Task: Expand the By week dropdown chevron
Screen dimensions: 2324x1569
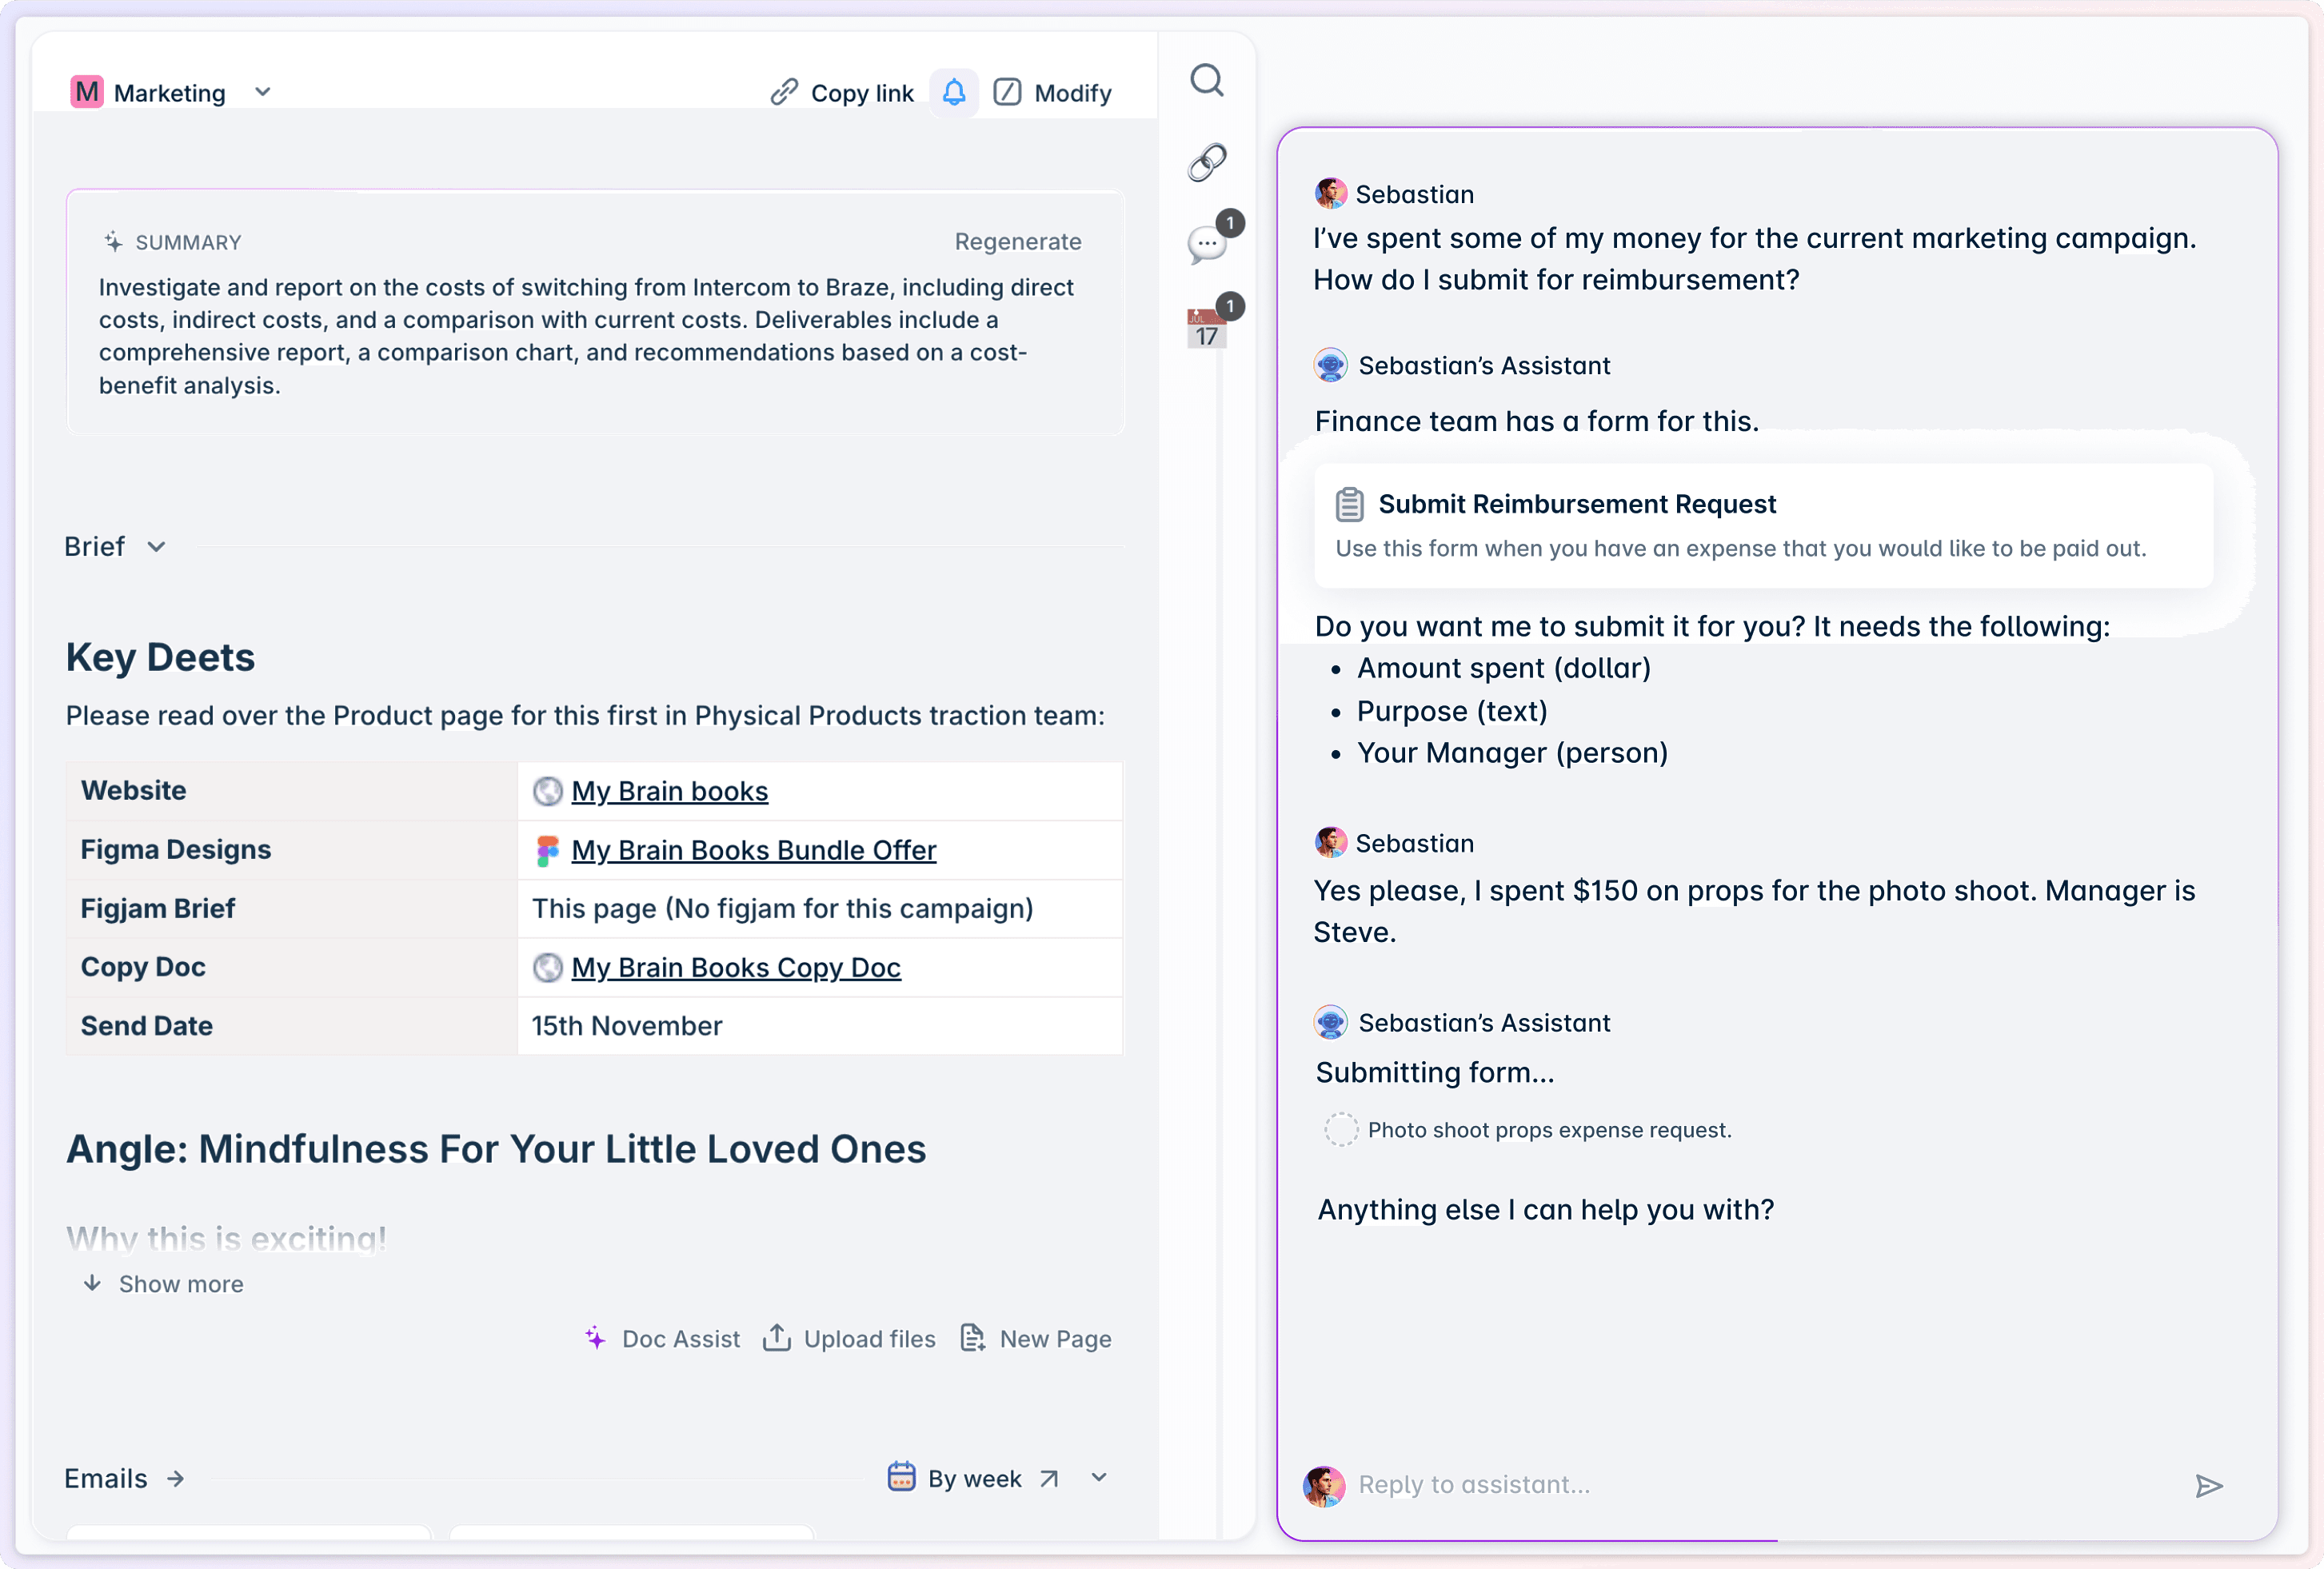Action: coord(1099,1478)
